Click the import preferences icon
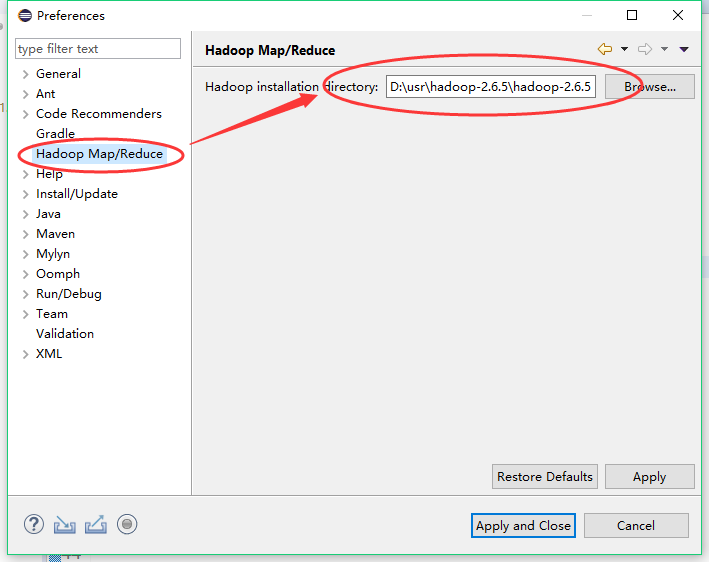This screenshot has width=709, height=562. (65, 525)
